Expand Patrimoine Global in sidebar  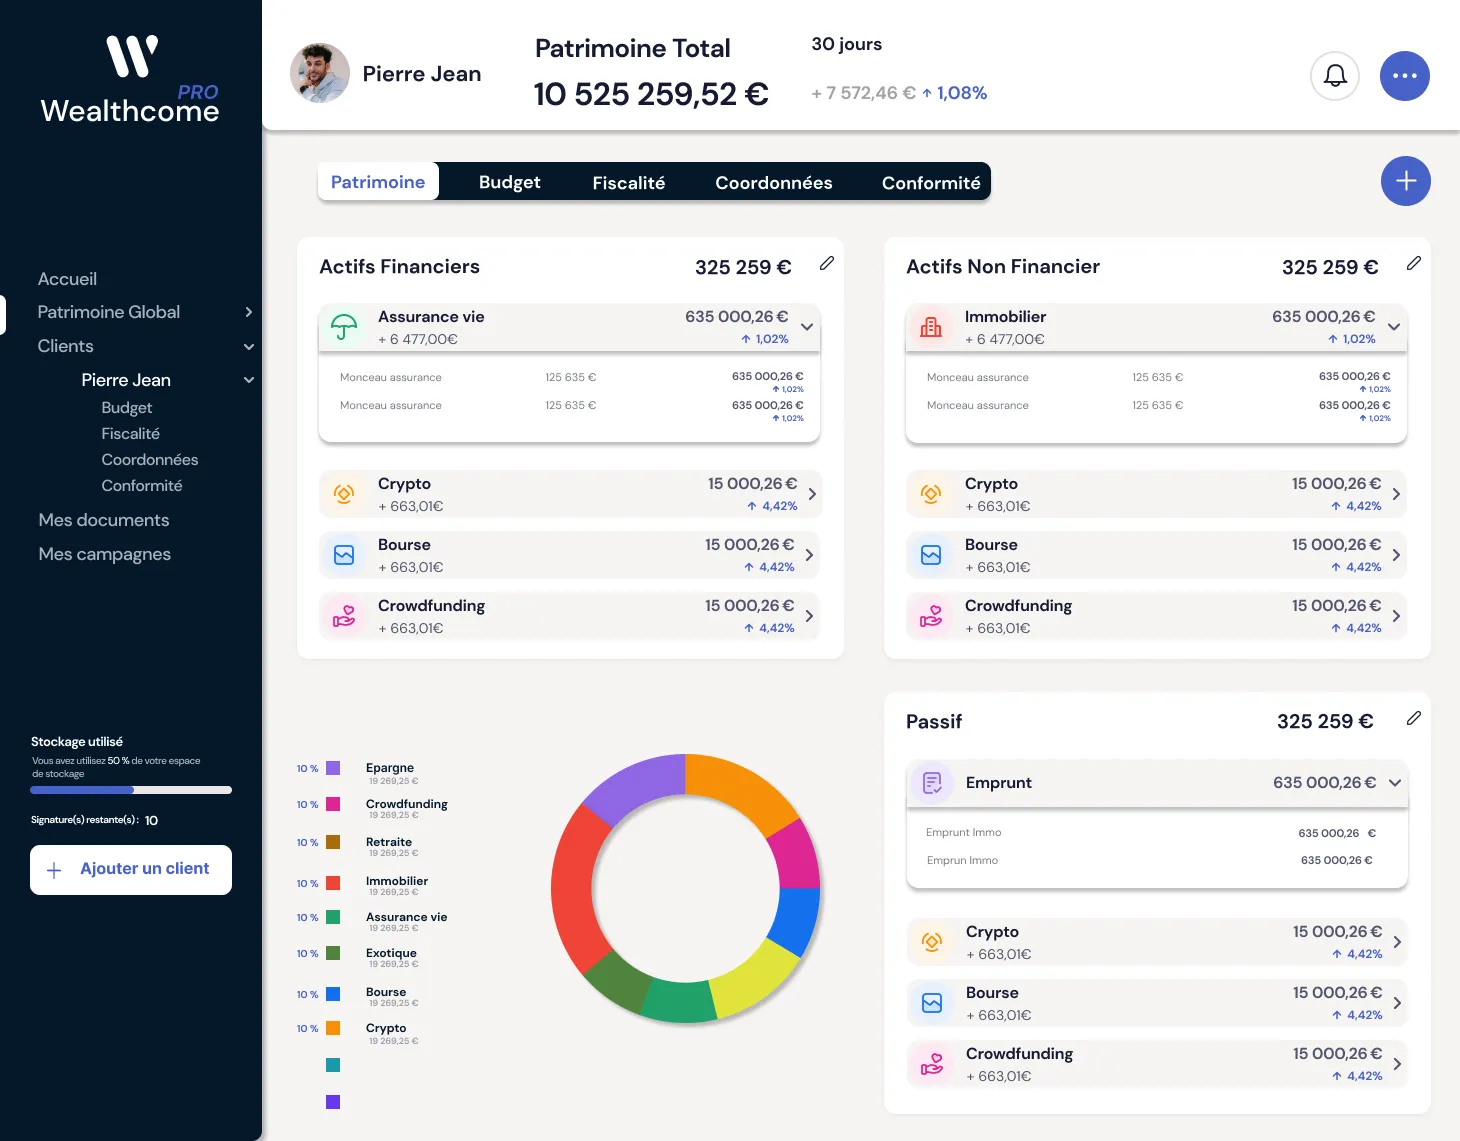[249, 312]
